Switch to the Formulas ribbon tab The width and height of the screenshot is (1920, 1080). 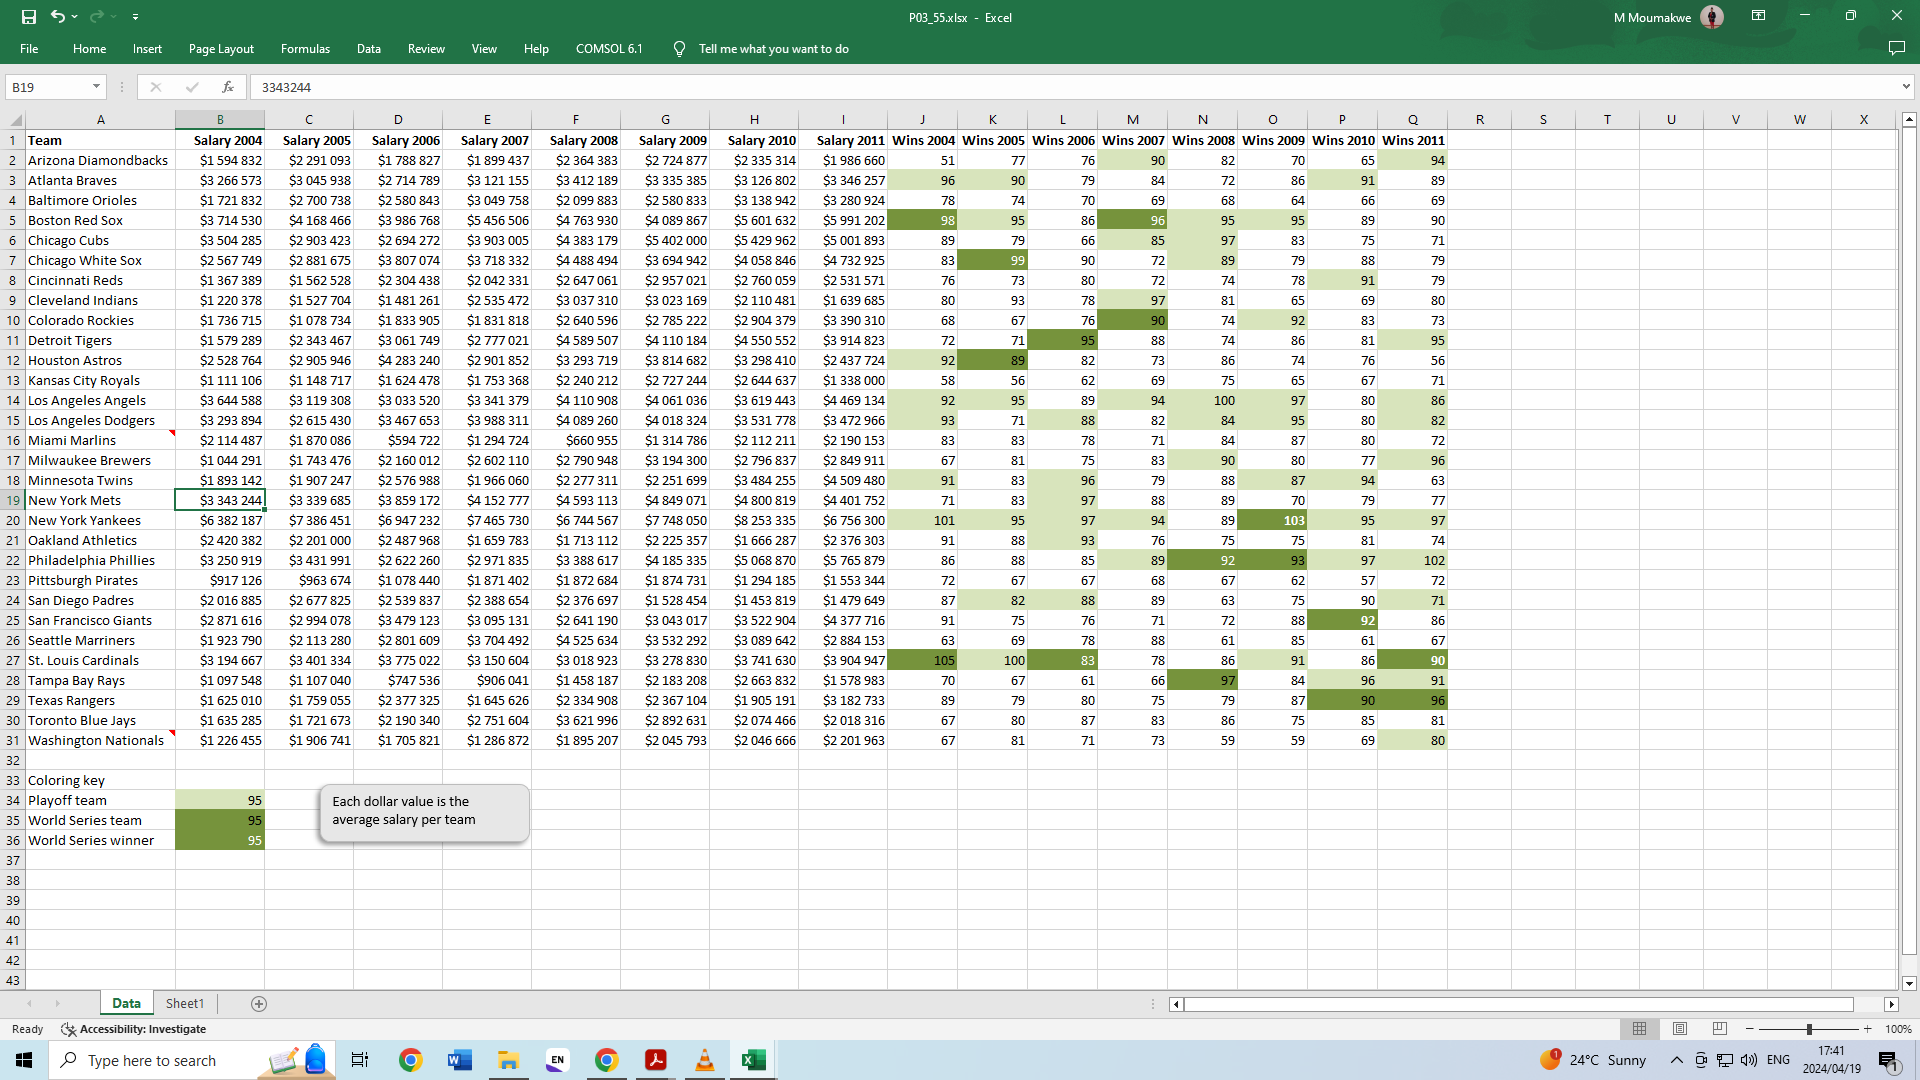point(304,48)
